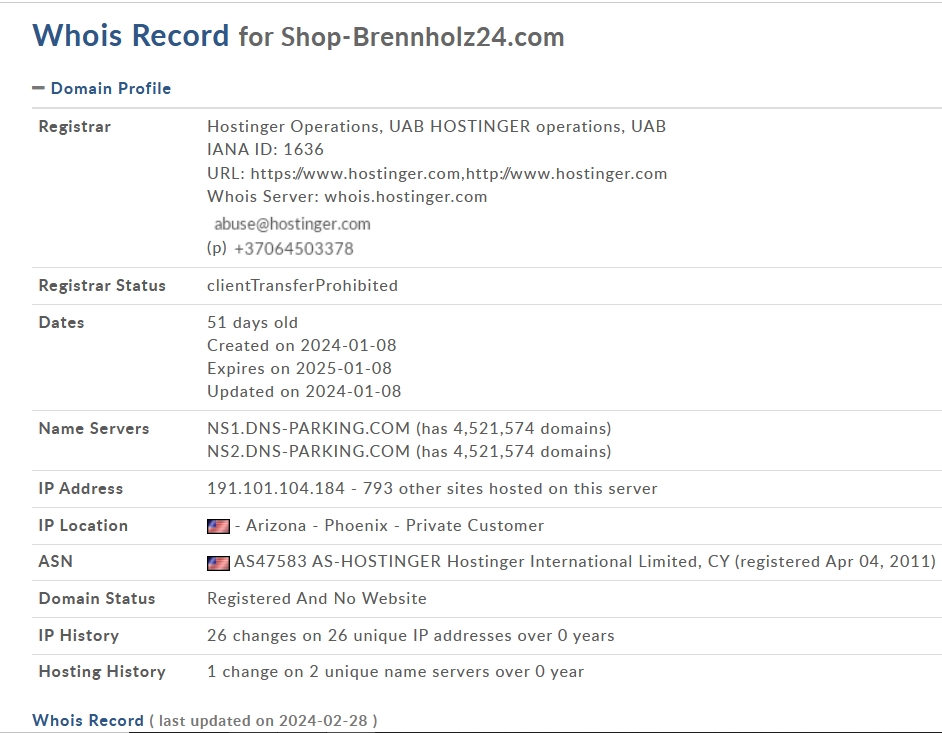Image resolution: width=942 pixels, height=733 pixels.
Task: Click the '51 days old' text
Action: [x=252, y=323]
